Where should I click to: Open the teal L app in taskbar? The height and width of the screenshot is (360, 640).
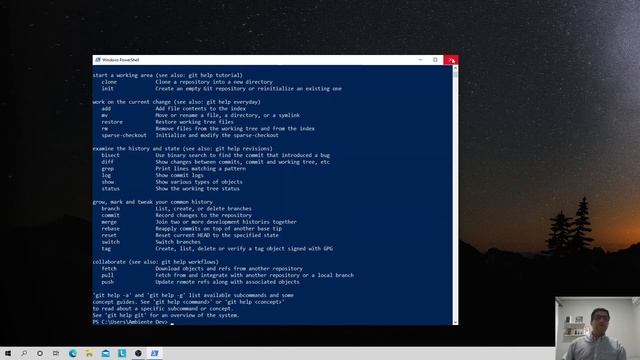pyautogui.click(x=122, y=353)
